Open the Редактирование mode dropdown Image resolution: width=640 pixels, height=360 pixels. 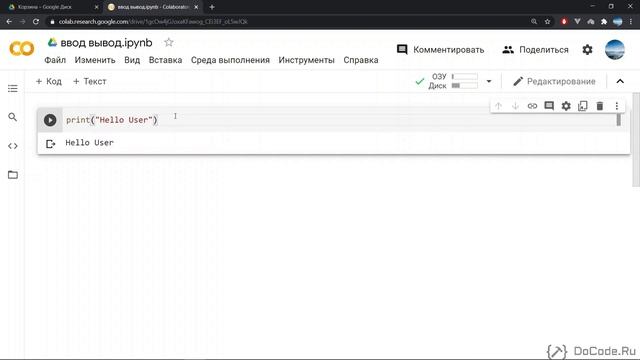554,82
